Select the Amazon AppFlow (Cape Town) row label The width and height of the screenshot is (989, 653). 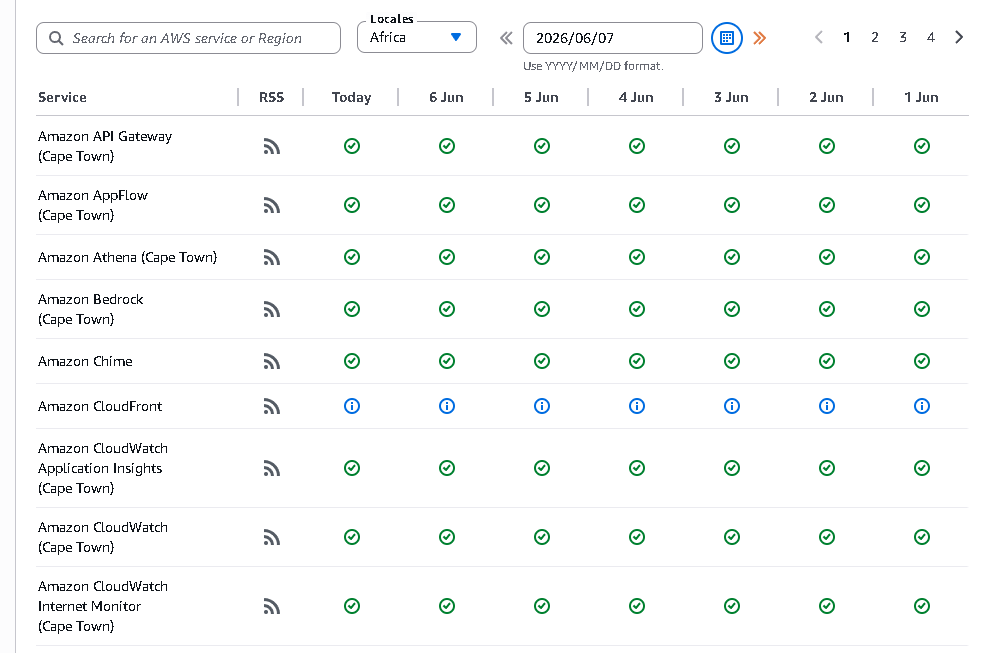(x=93, y=206)
